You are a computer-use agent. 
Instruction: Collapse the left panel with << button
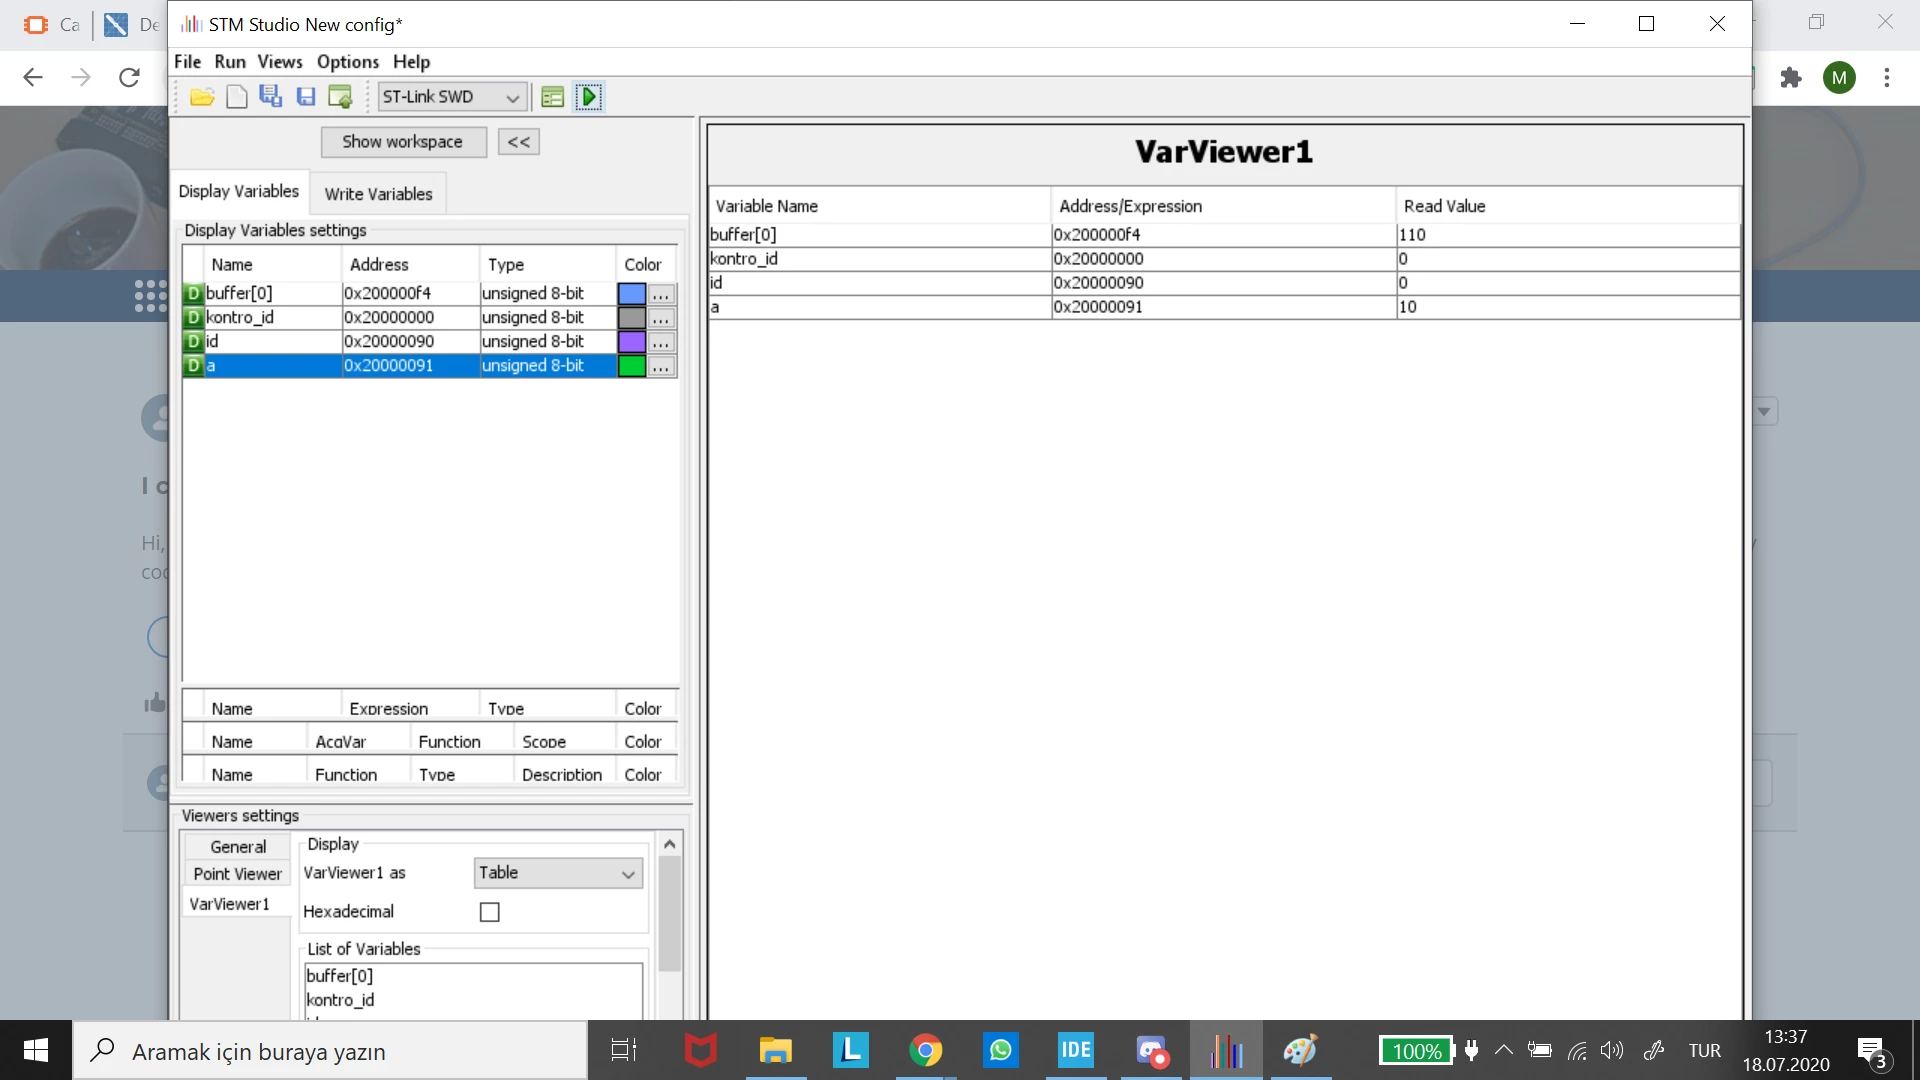(x=519, y=142)
